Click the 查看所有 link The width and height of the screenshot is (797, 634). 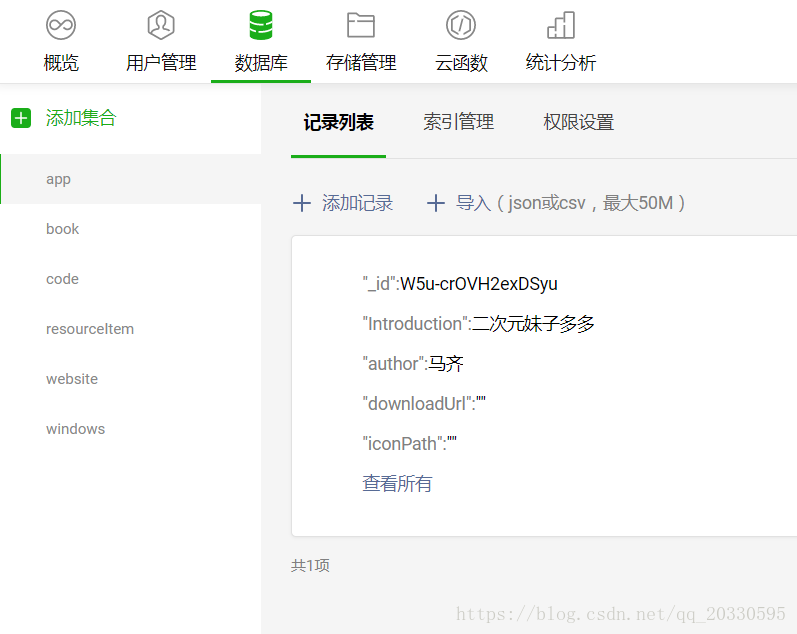click(x=397, y=484)
